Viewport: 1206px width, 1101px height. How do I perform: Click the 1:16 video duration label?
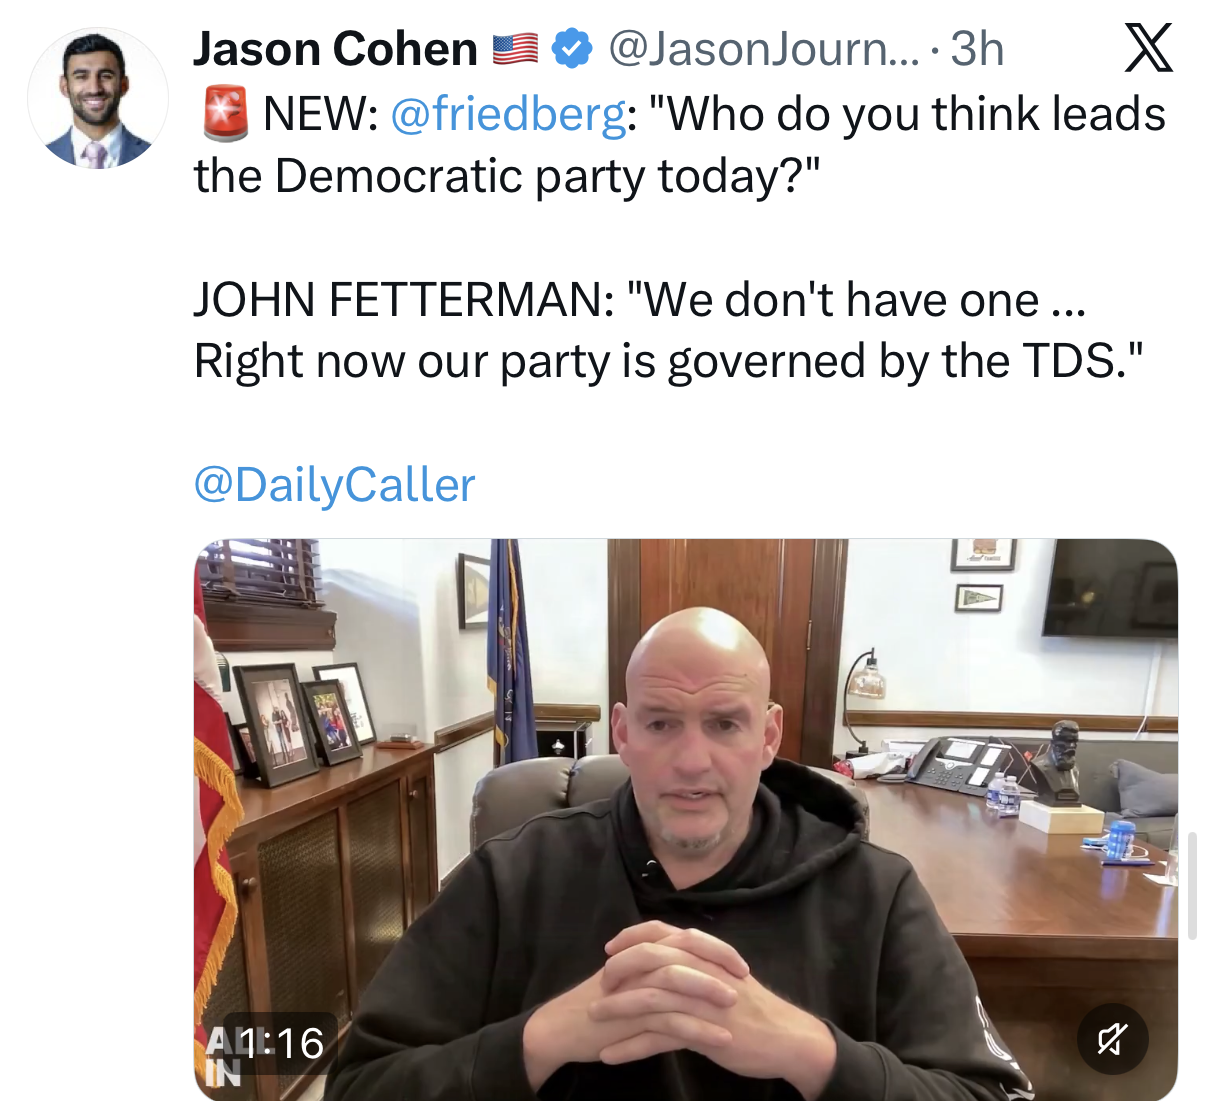click(281, 1043)
